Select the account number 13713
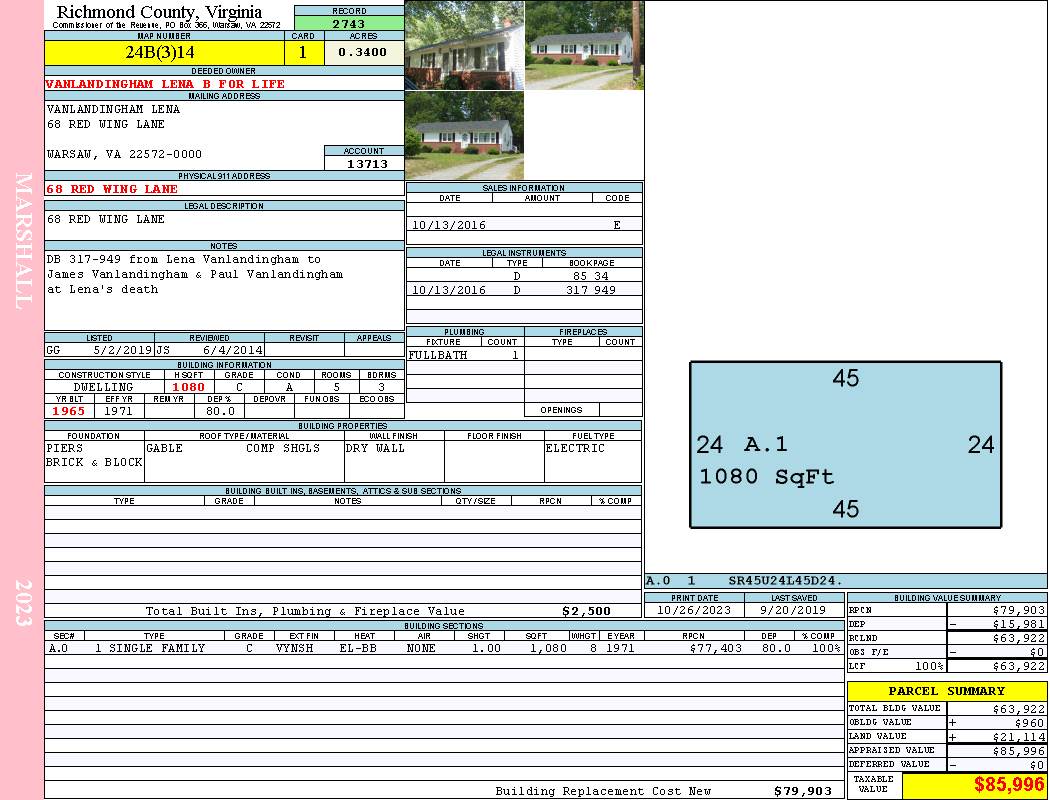The width and height of the screenshot is (1050, 800). pyautogui.click(x=364, y=164)
